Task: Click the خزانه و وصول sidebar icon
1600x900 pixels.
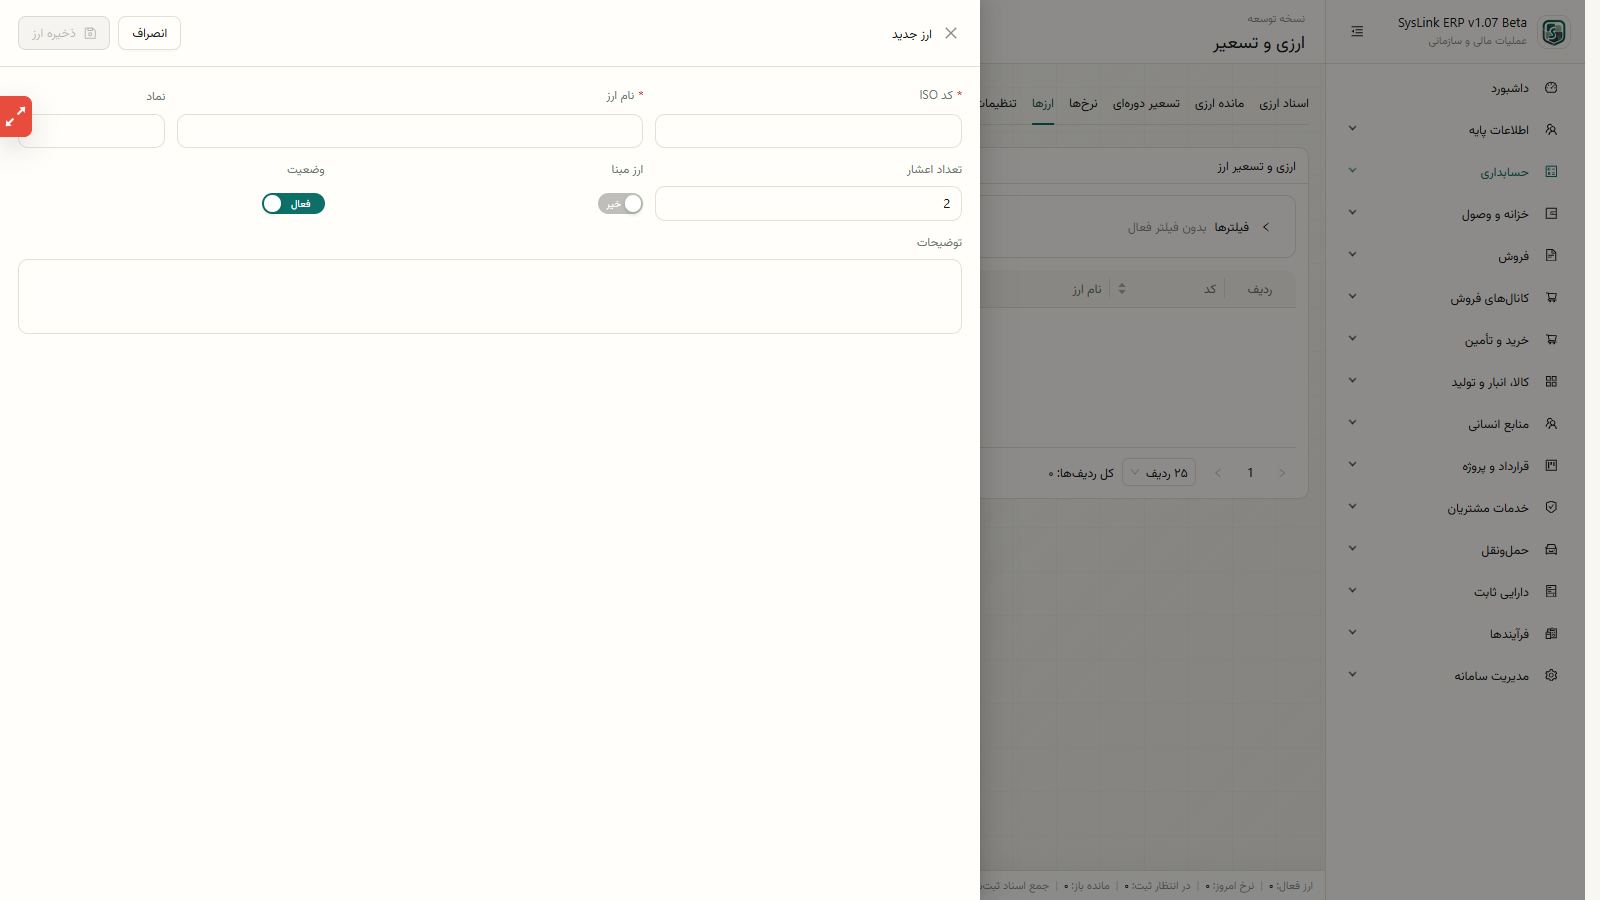Action: (1551, 214)
